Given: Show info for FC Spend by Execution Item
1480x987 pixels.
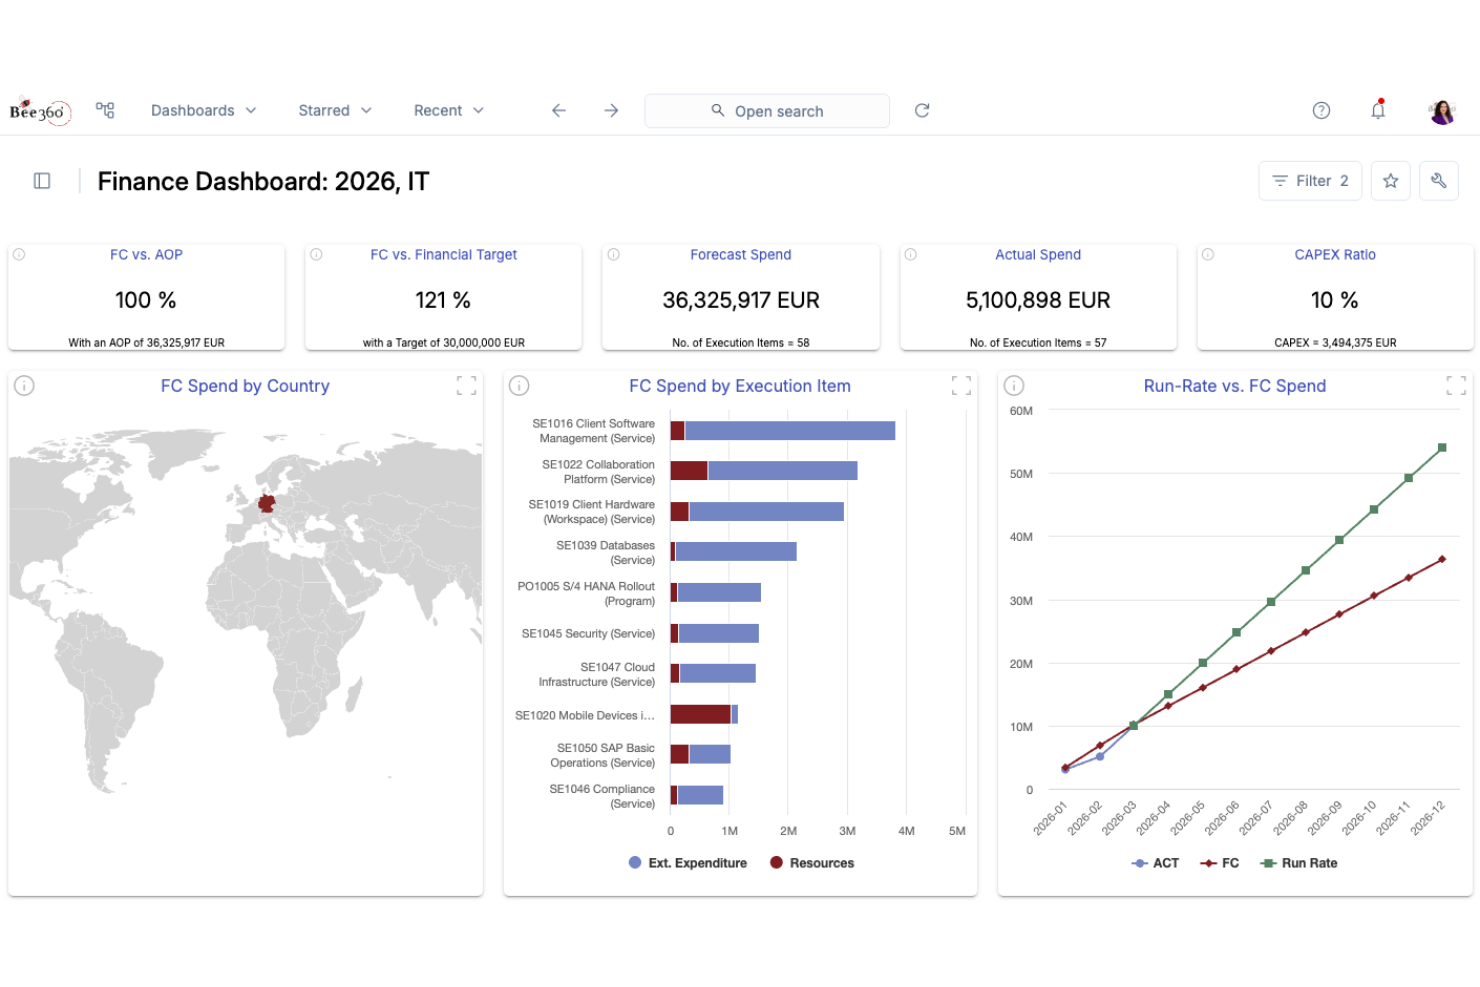Looking at the screenshot, I should pyautogui.click(x=519, y=386).
